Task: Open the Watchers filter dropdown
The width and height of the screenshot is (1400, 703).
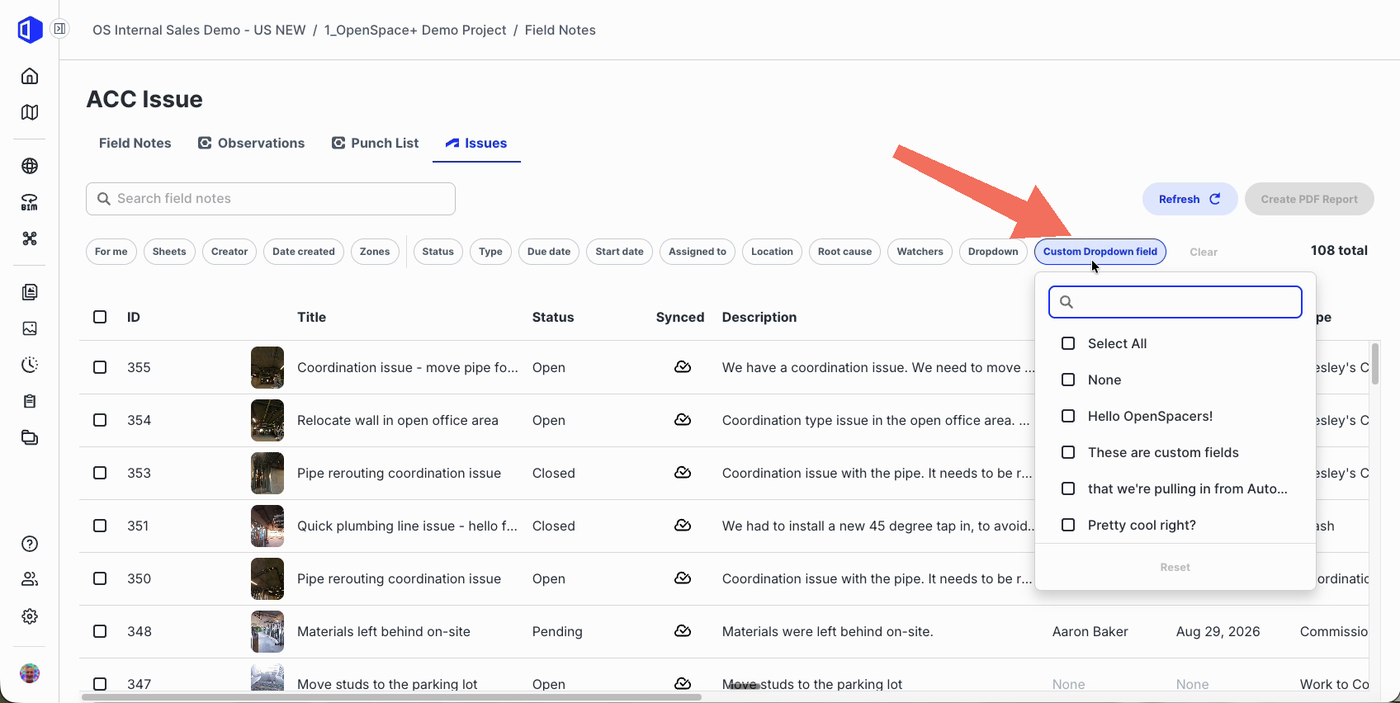Action: pyautogui.click(x=920, y=252)
